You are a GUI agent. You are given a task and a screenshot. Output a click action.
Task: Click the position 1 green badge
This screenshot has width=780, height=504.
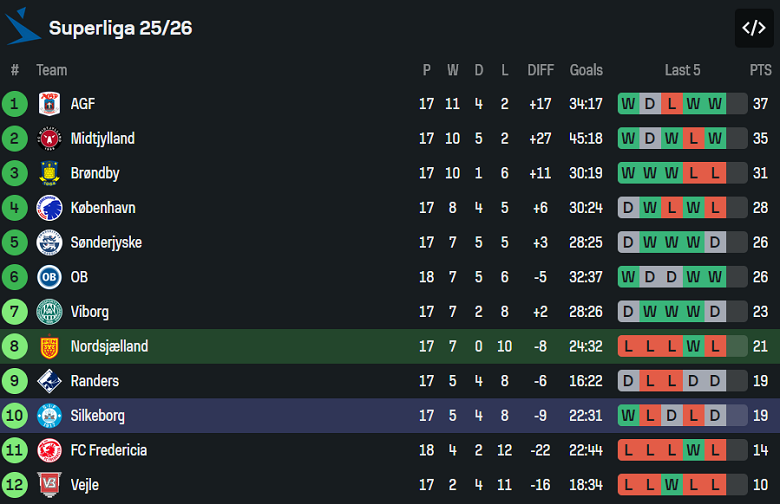click(x=15, y=104)
